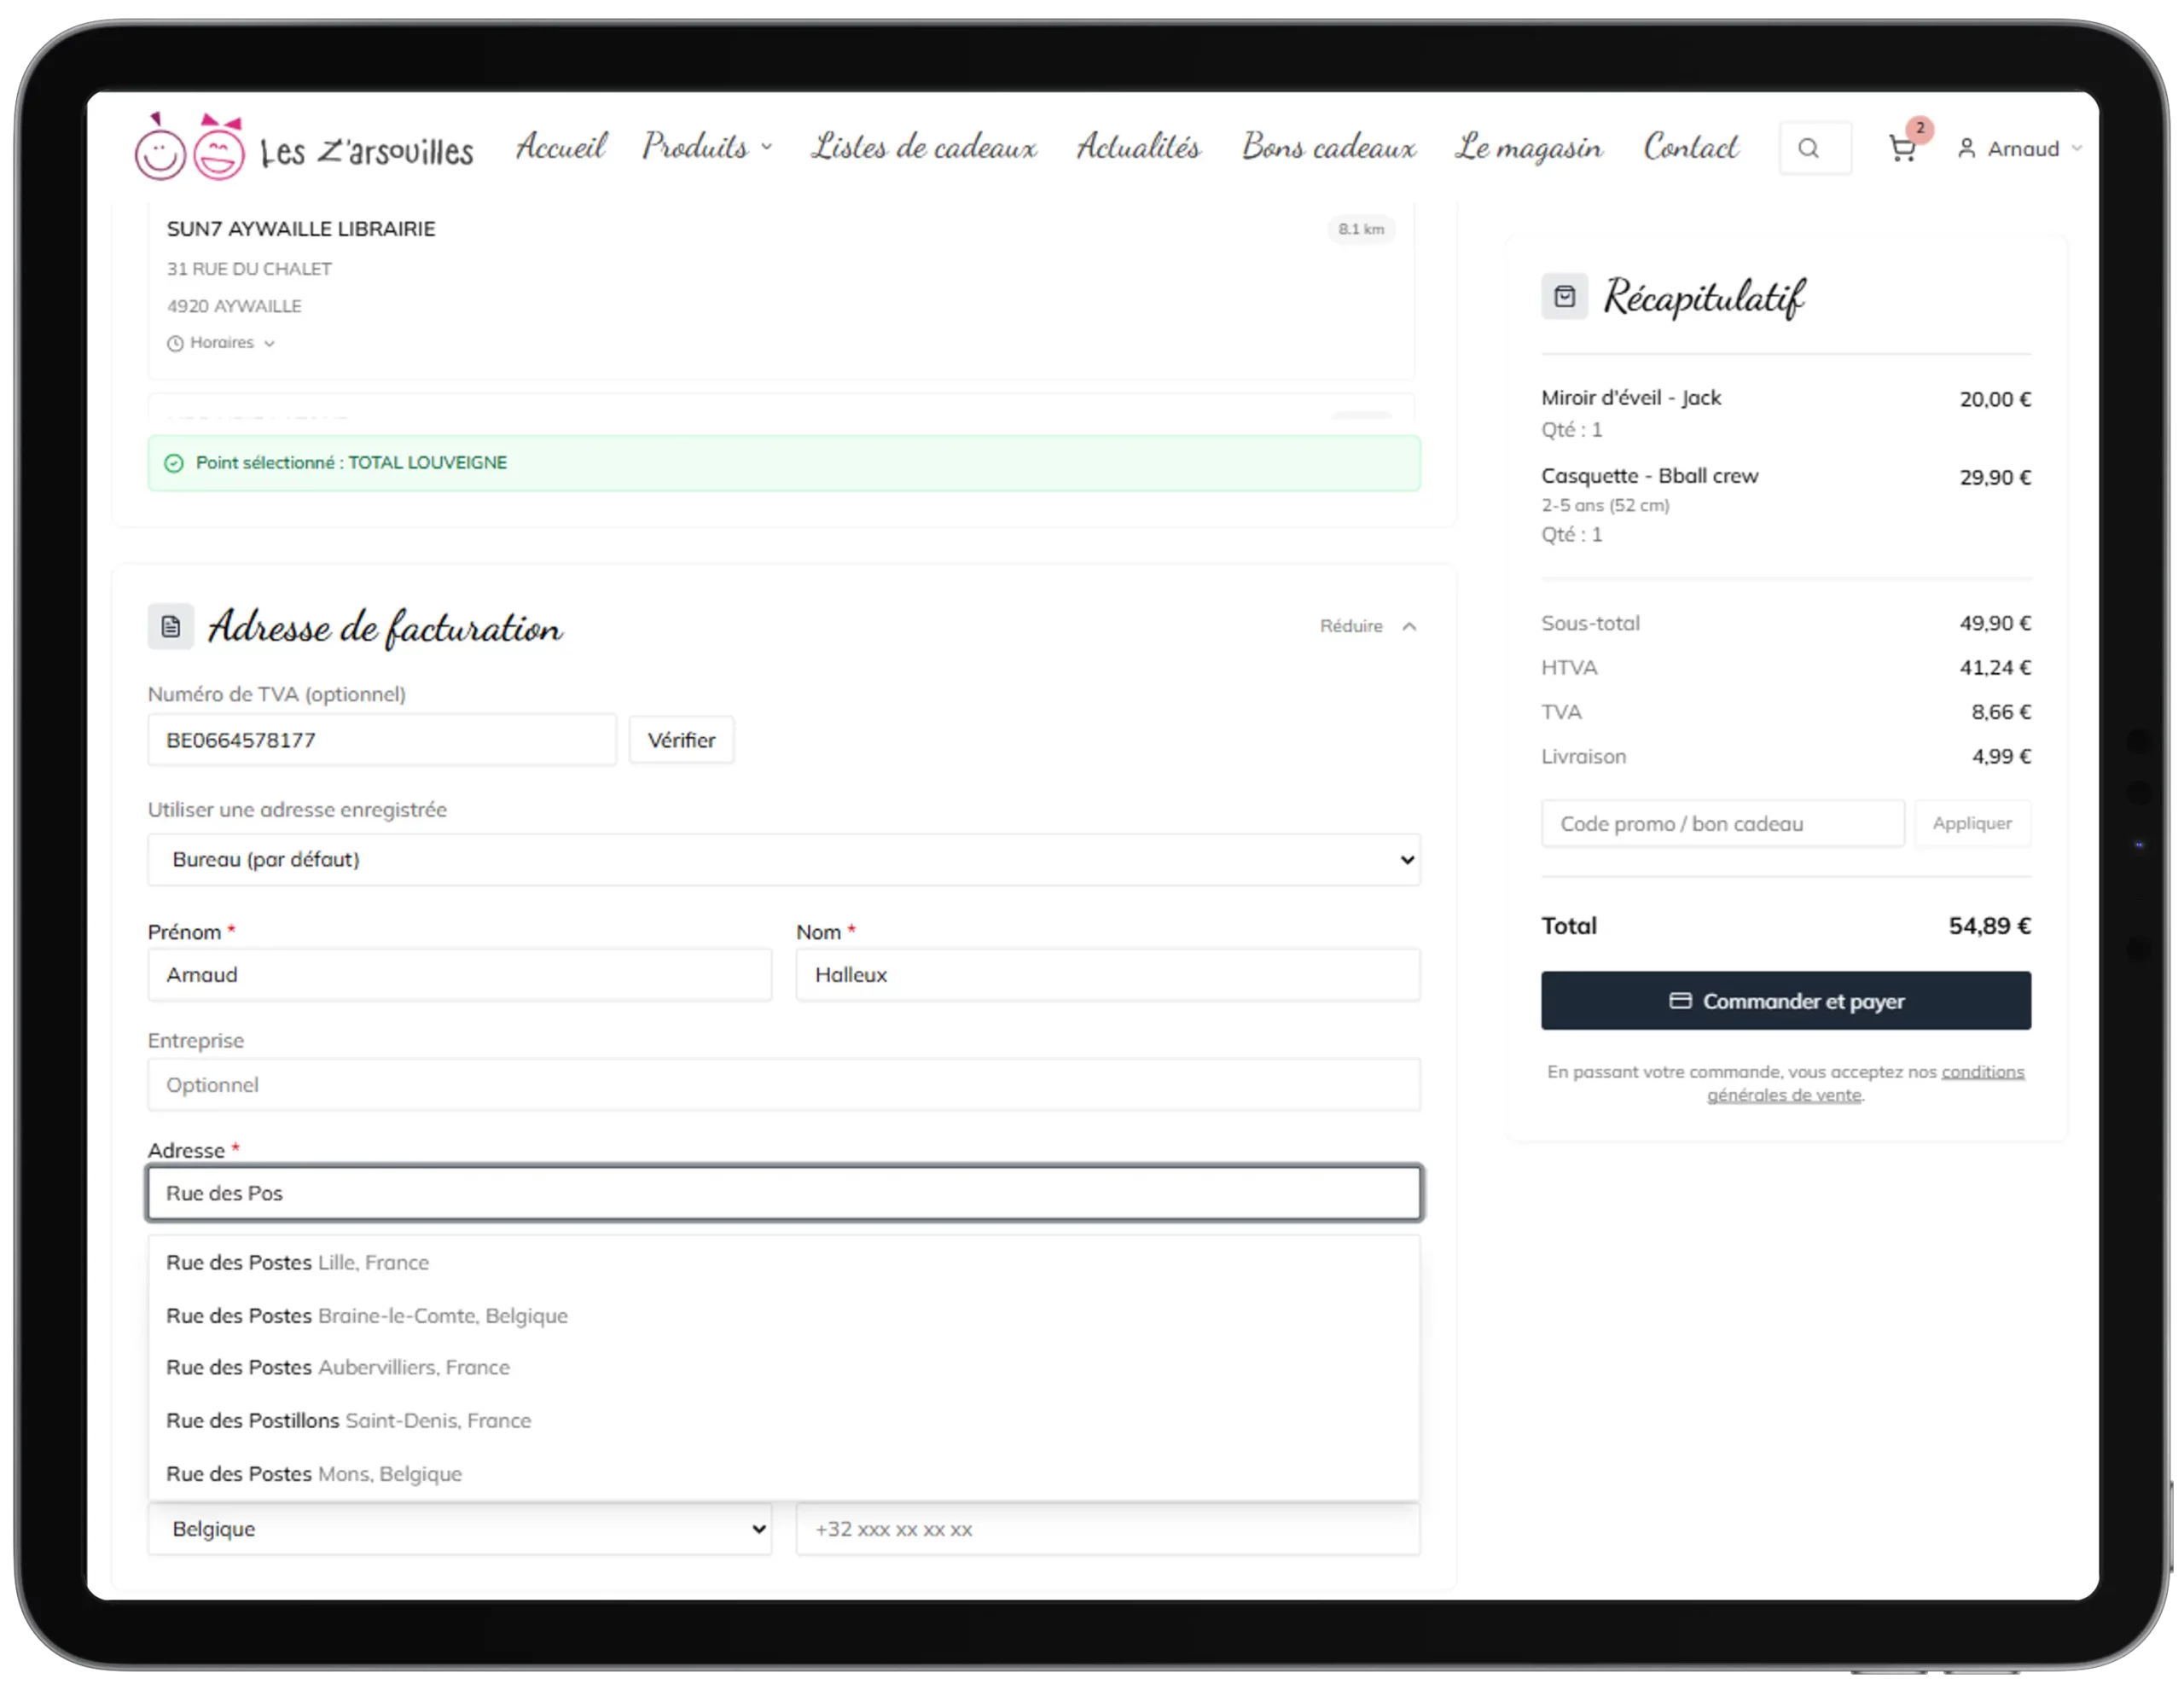The width and height of the screenshot is (2184, 1690).
Task: Click the Point sélectionné TOTAL LOUVEIGNE banner
Action: (784, 463)
